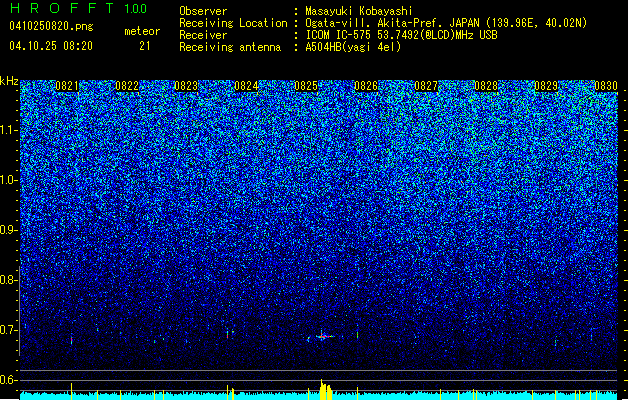The image size is (629, 400).
Task: Click the meteor count value 21
Action: click(145, 46)
